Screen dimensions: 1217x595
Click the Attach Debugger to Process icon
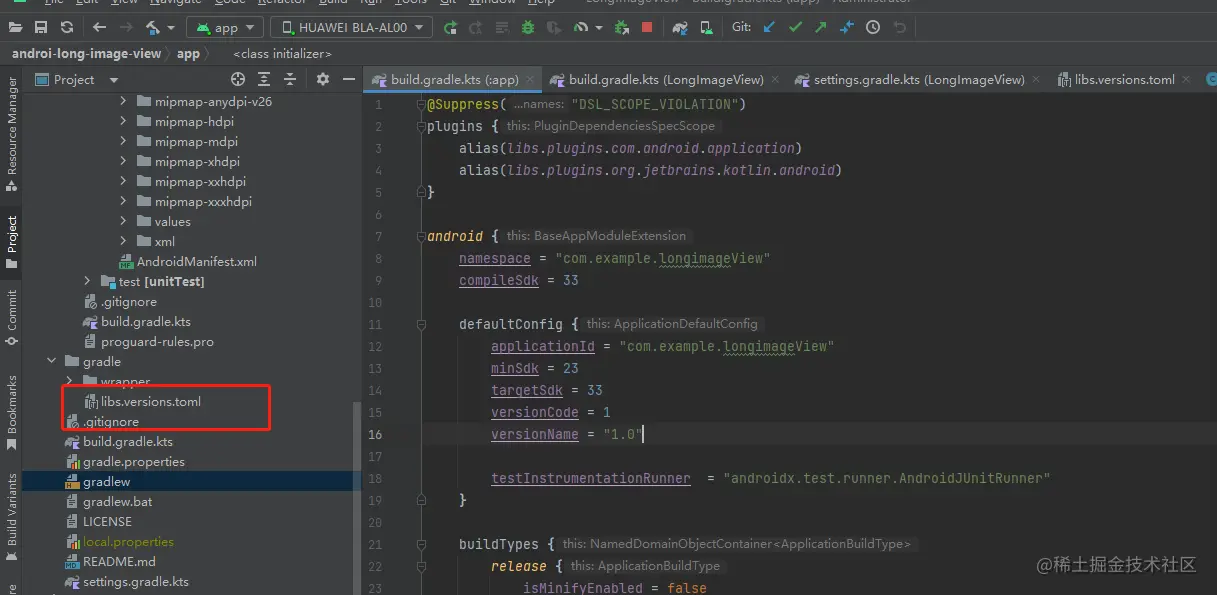point(622,28)
